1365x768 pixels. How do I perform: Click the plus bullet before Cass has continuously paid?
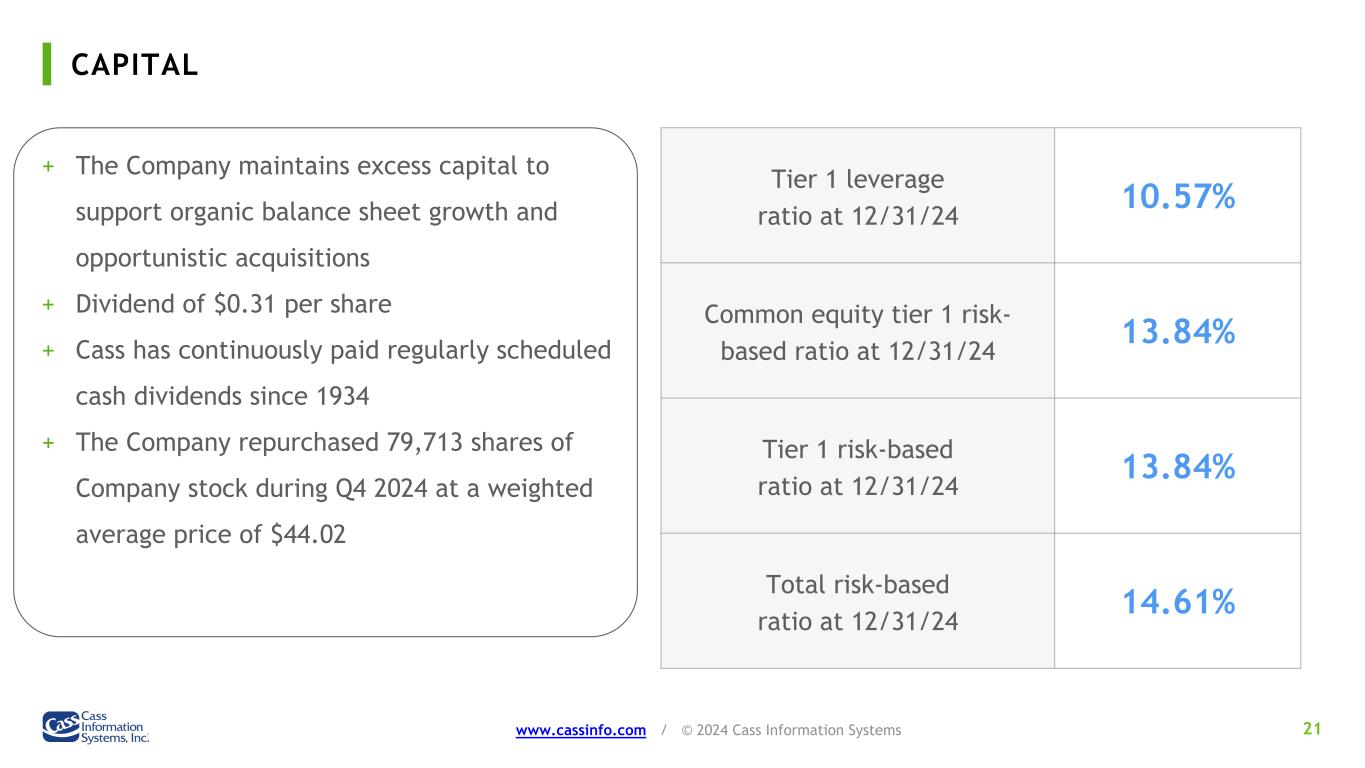pyautogui.click(x=48, y=351)
